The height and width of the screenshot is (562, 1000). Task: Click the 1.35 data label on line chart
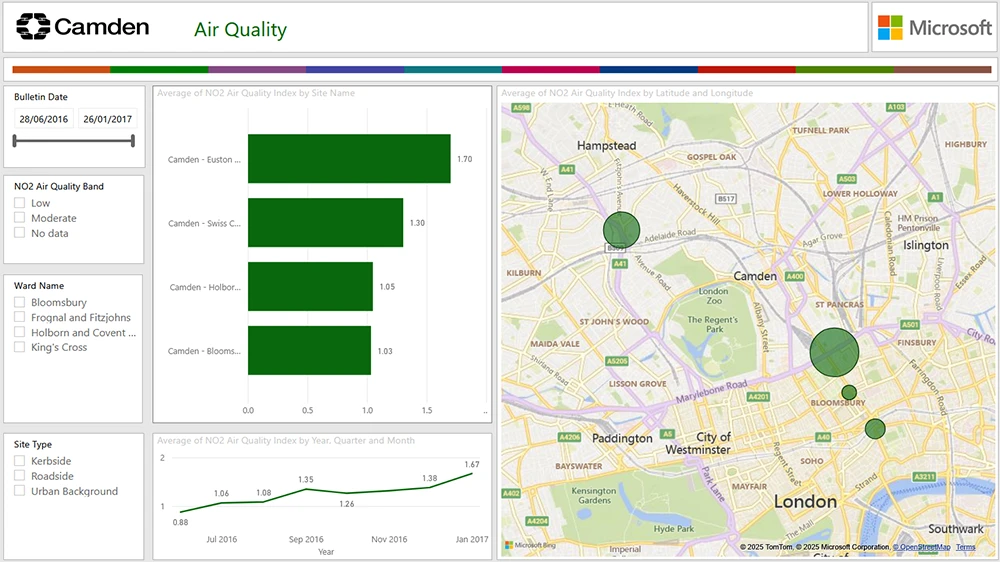[x=305, y=479]
